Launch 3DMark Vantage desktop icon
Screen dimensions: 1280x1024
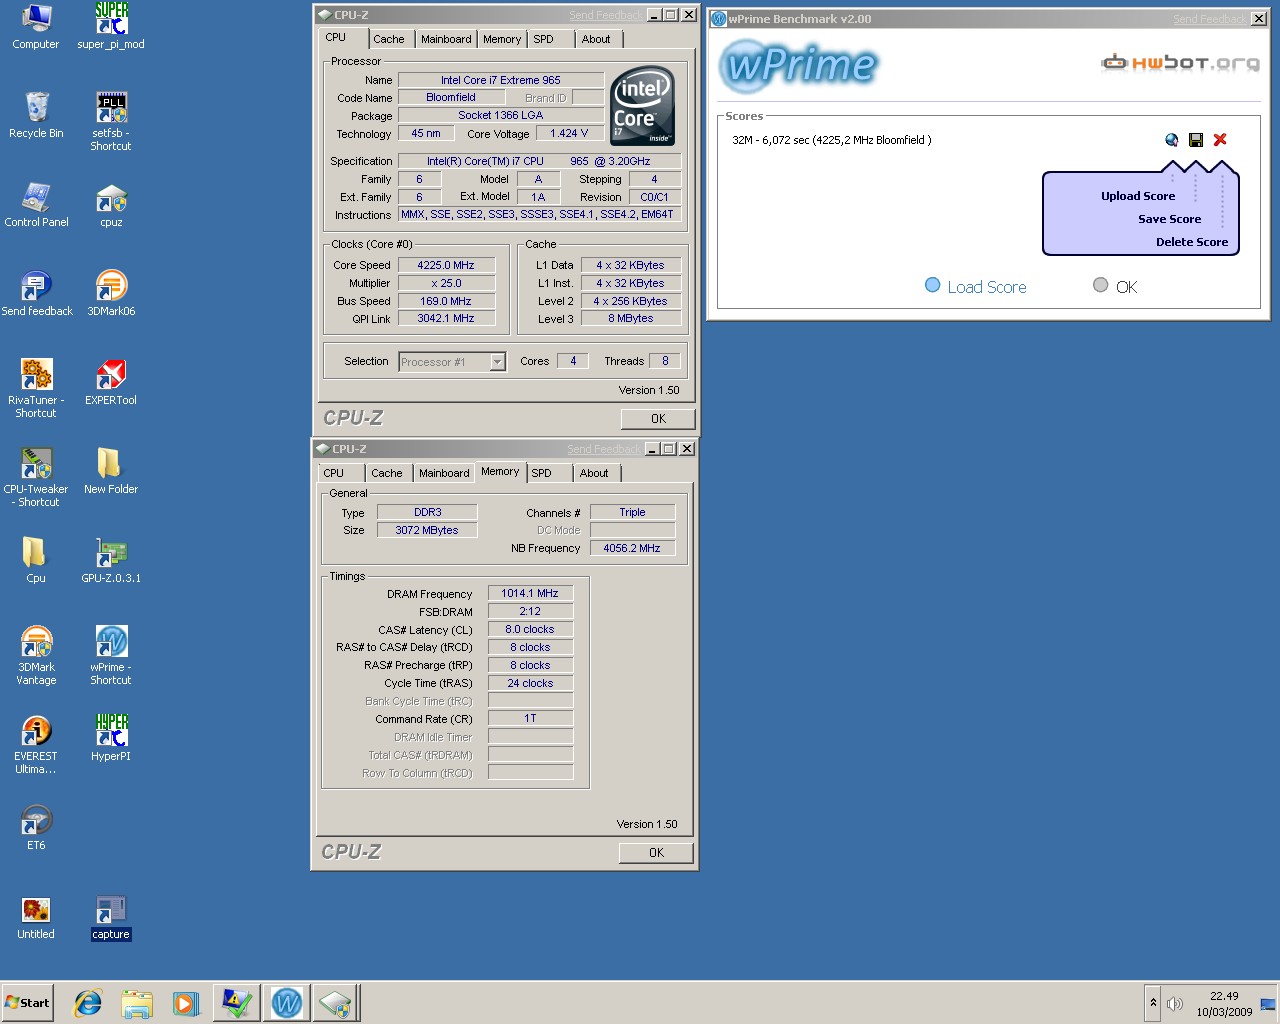click(x=36, y=655)
